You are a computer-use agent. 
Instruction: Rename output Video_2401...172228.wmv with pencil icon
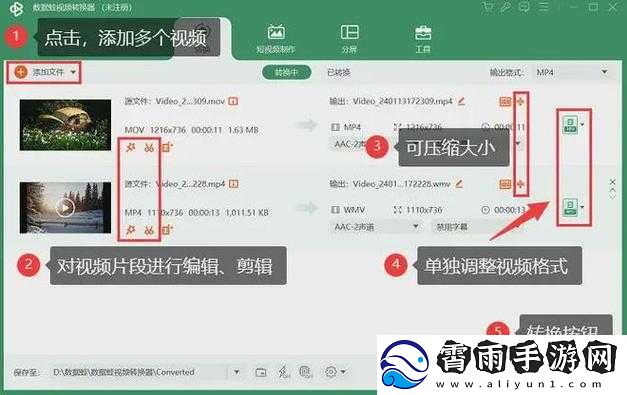459,184
